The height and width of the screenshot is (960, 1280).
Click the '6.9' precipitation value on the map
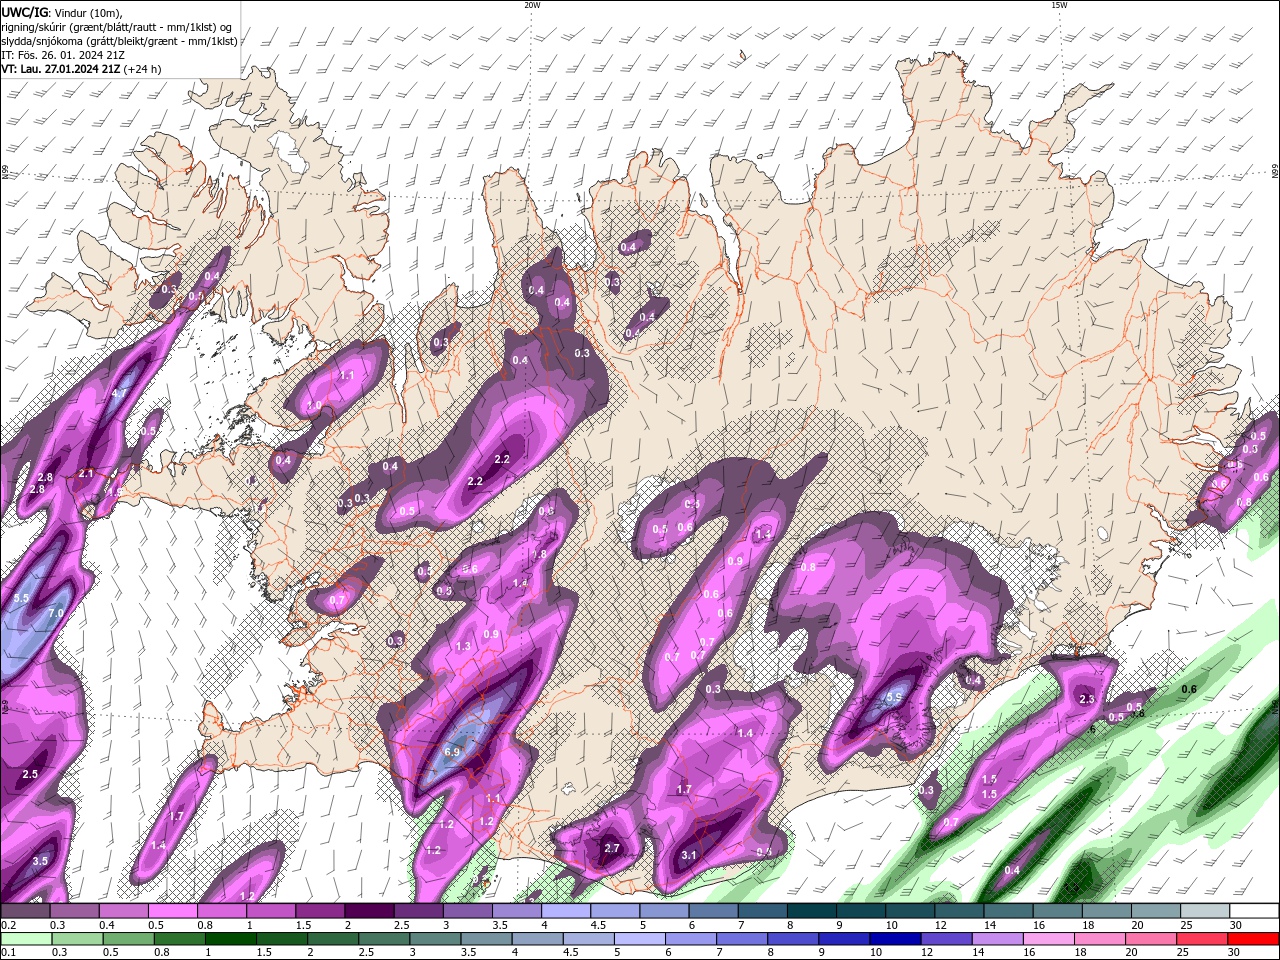coord(451,752)
